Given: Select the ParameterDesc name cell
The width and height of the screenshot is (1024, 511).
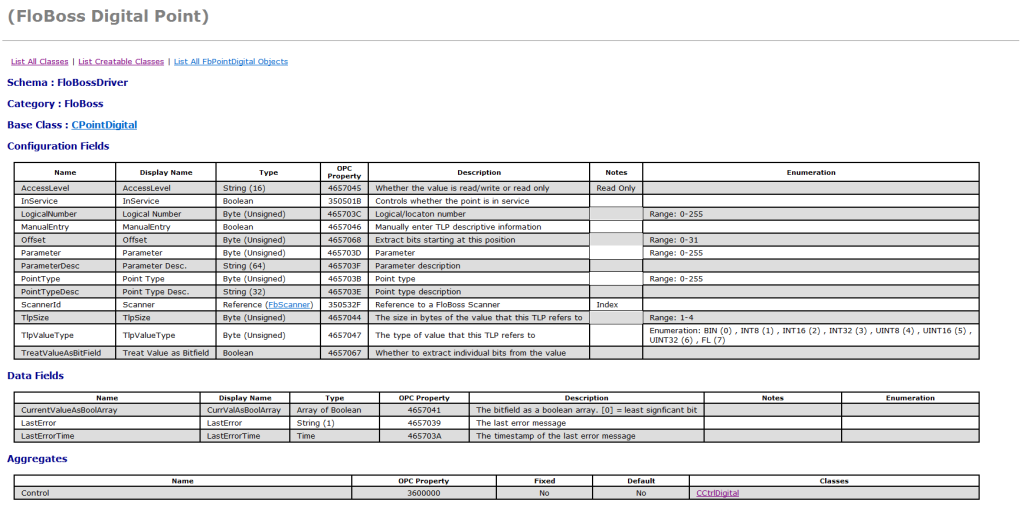Looking at the screenshot, I should point(65,266).
